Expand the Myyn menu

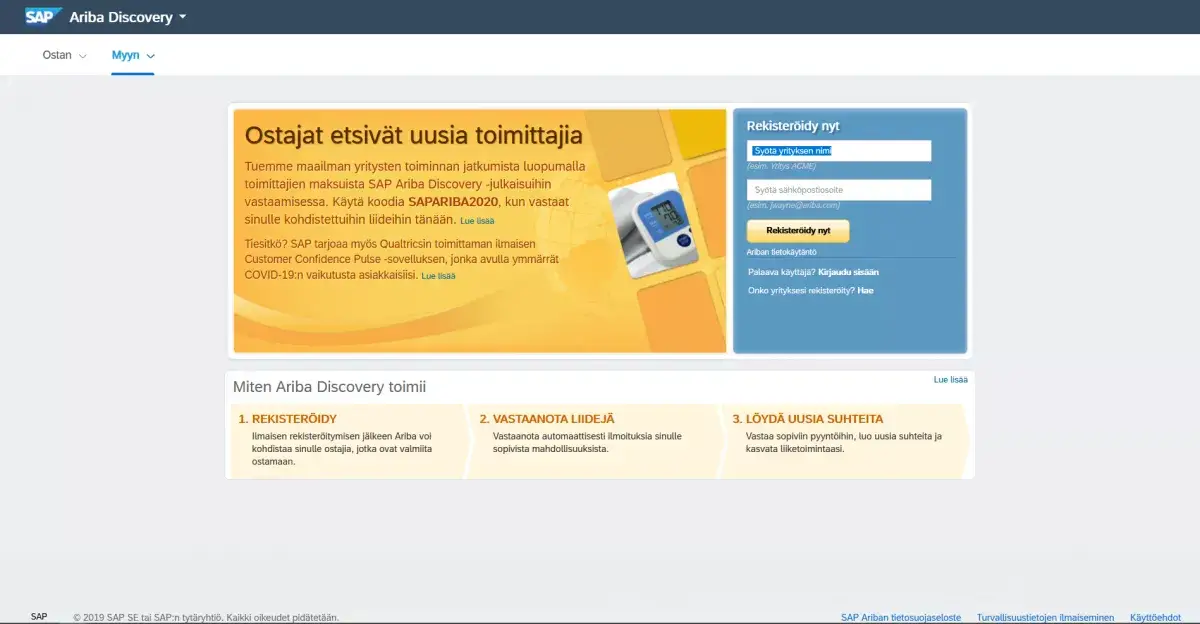(x=133, y=55)
